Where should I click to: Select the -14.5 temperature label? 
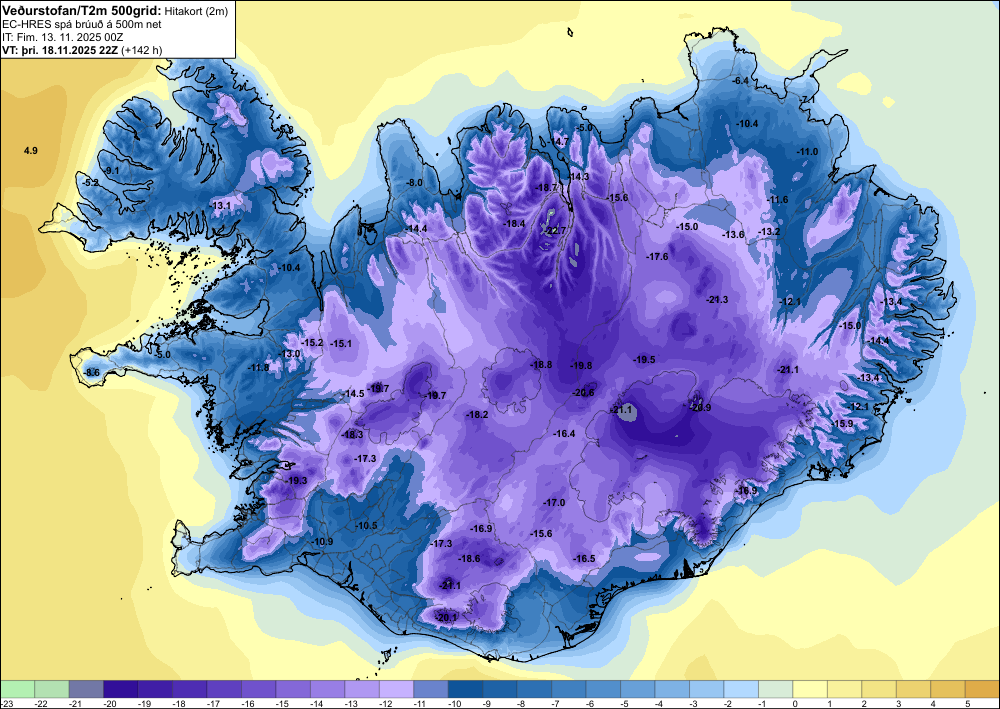coord(353,394)
